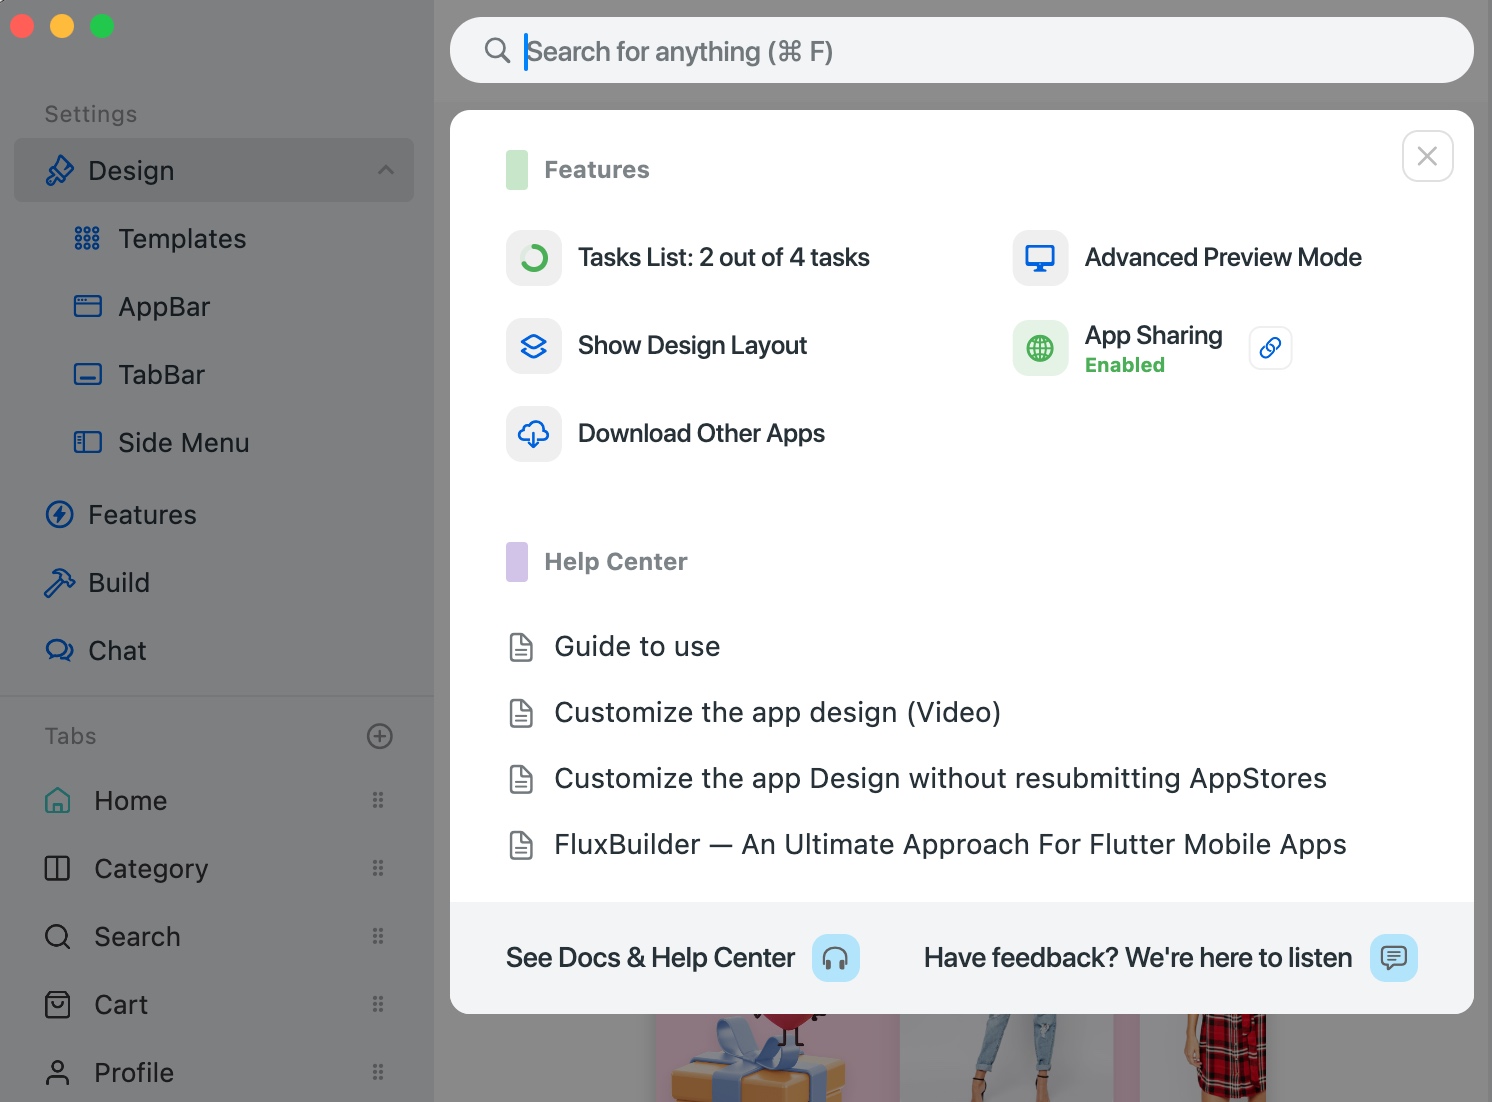Screen dimensions: 1492x1102
Task: Click the Search for anything field
Action: click(960, 51)
